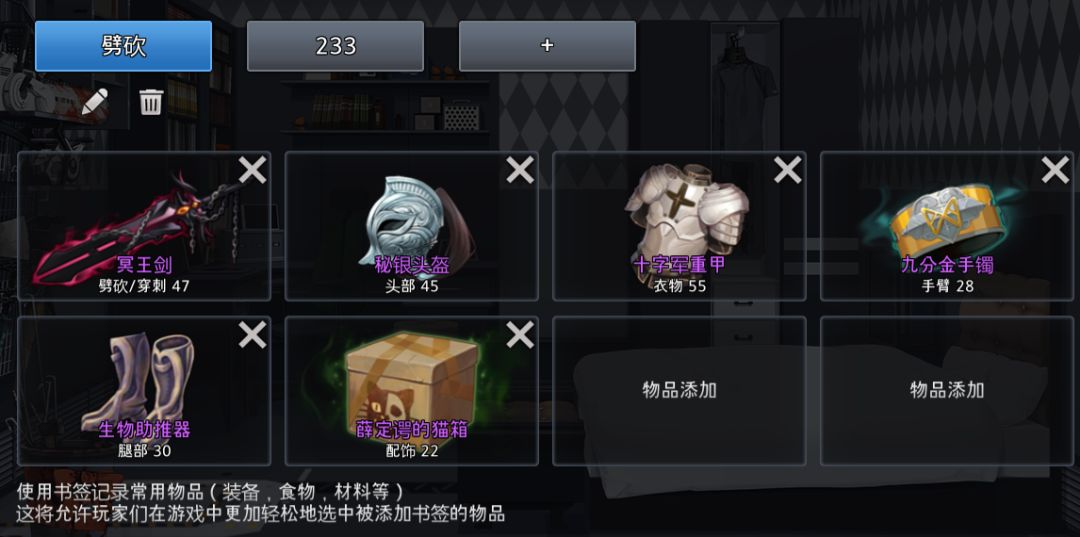Open the 233 bookmark tab

[335, 46]
